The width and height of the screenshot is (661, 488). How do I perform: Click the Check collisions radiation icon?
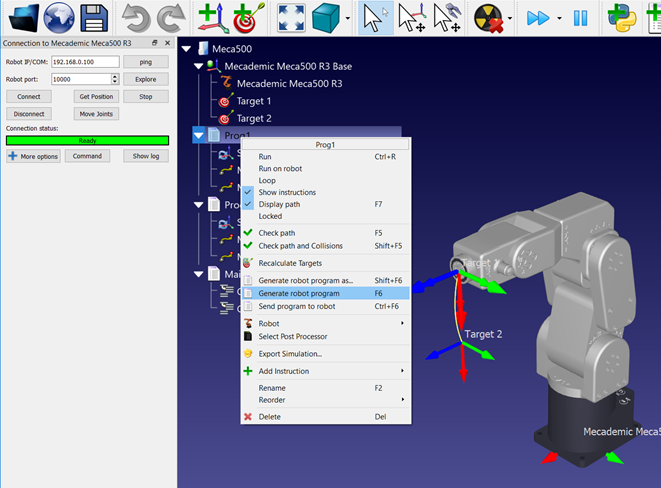(x=489, y=18)
